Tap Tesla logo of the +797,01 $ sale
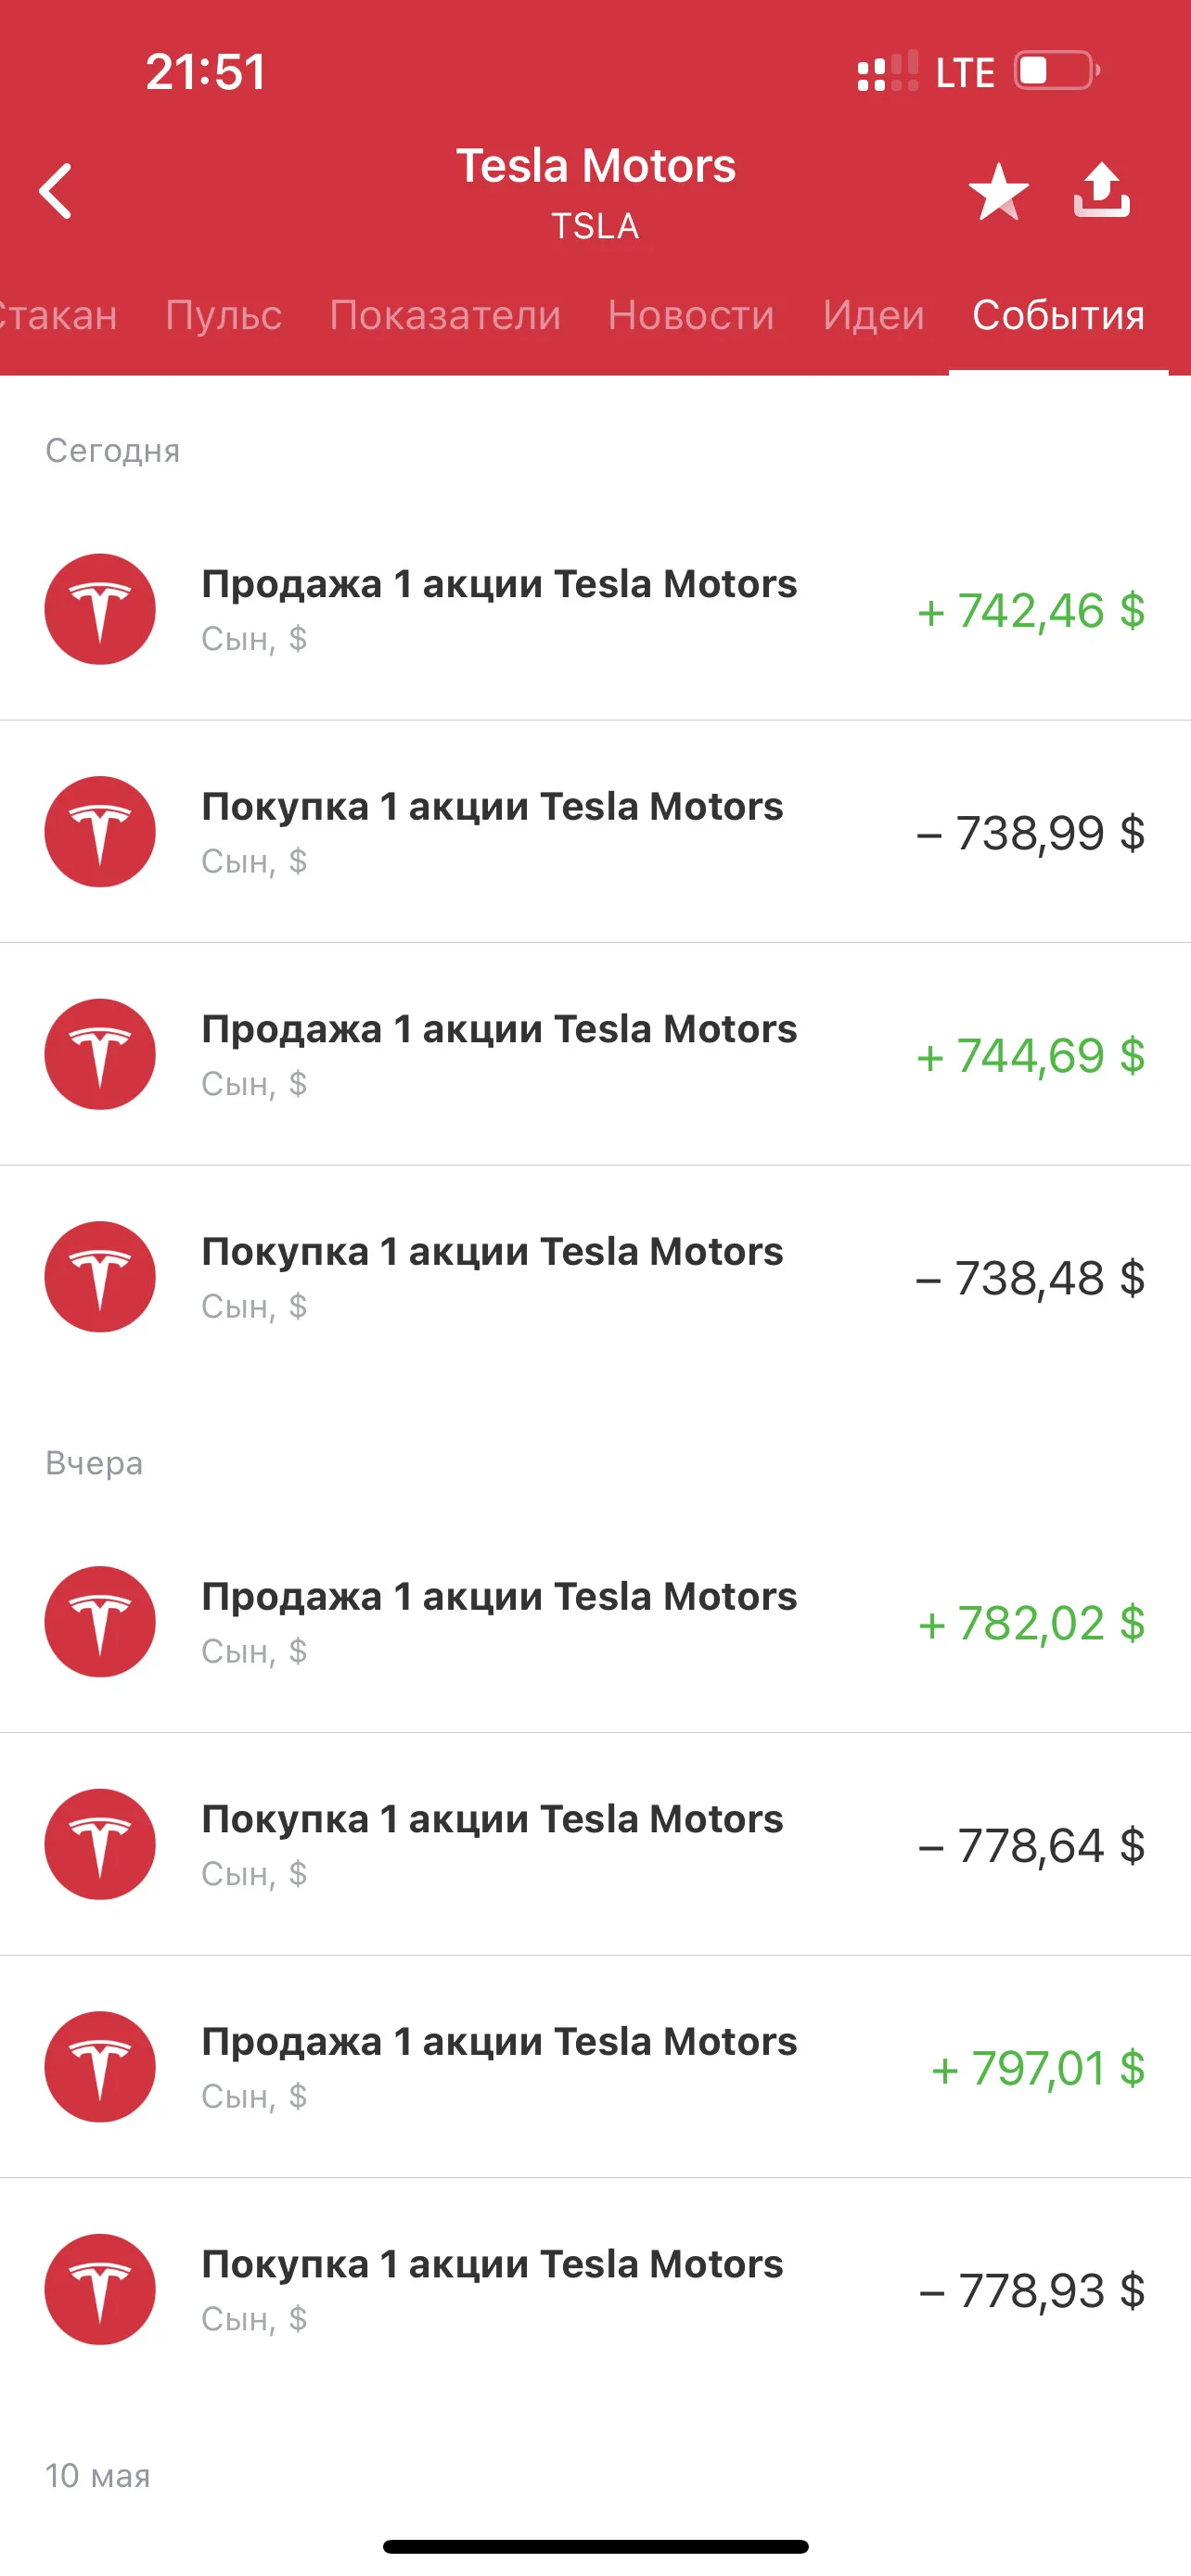 100,2067
